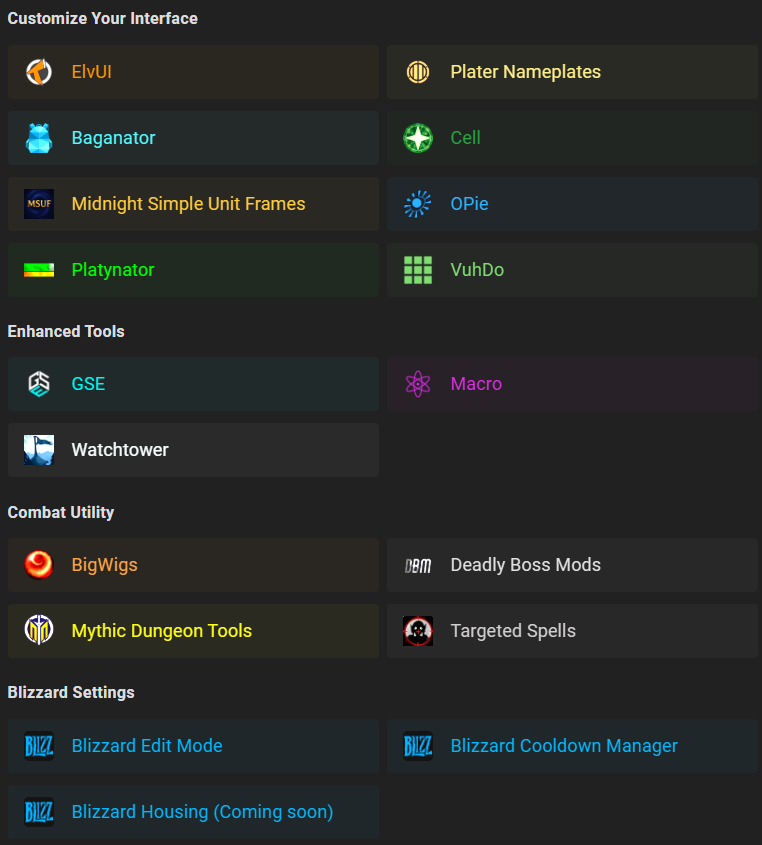Click the Plater Nameplates round icon
This screenshot has height=845, width=762.
point(418,72)
